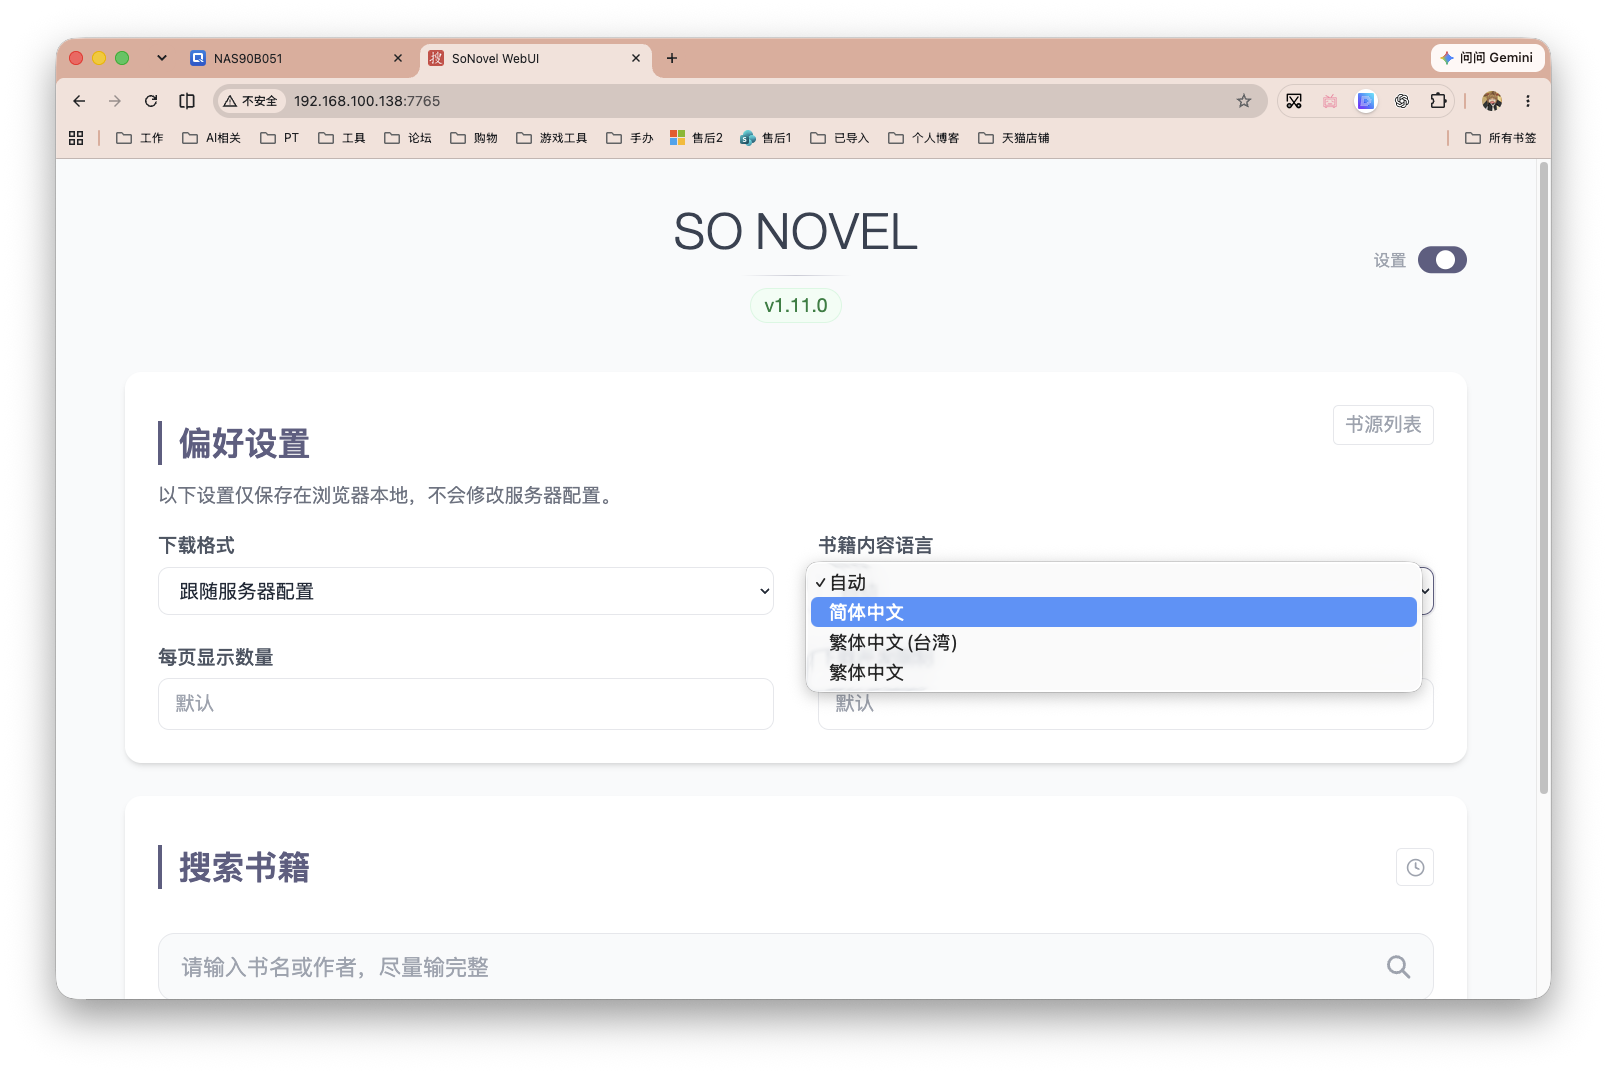
Task: Click the SO NOVEL title
Action: tap(795, 232)
